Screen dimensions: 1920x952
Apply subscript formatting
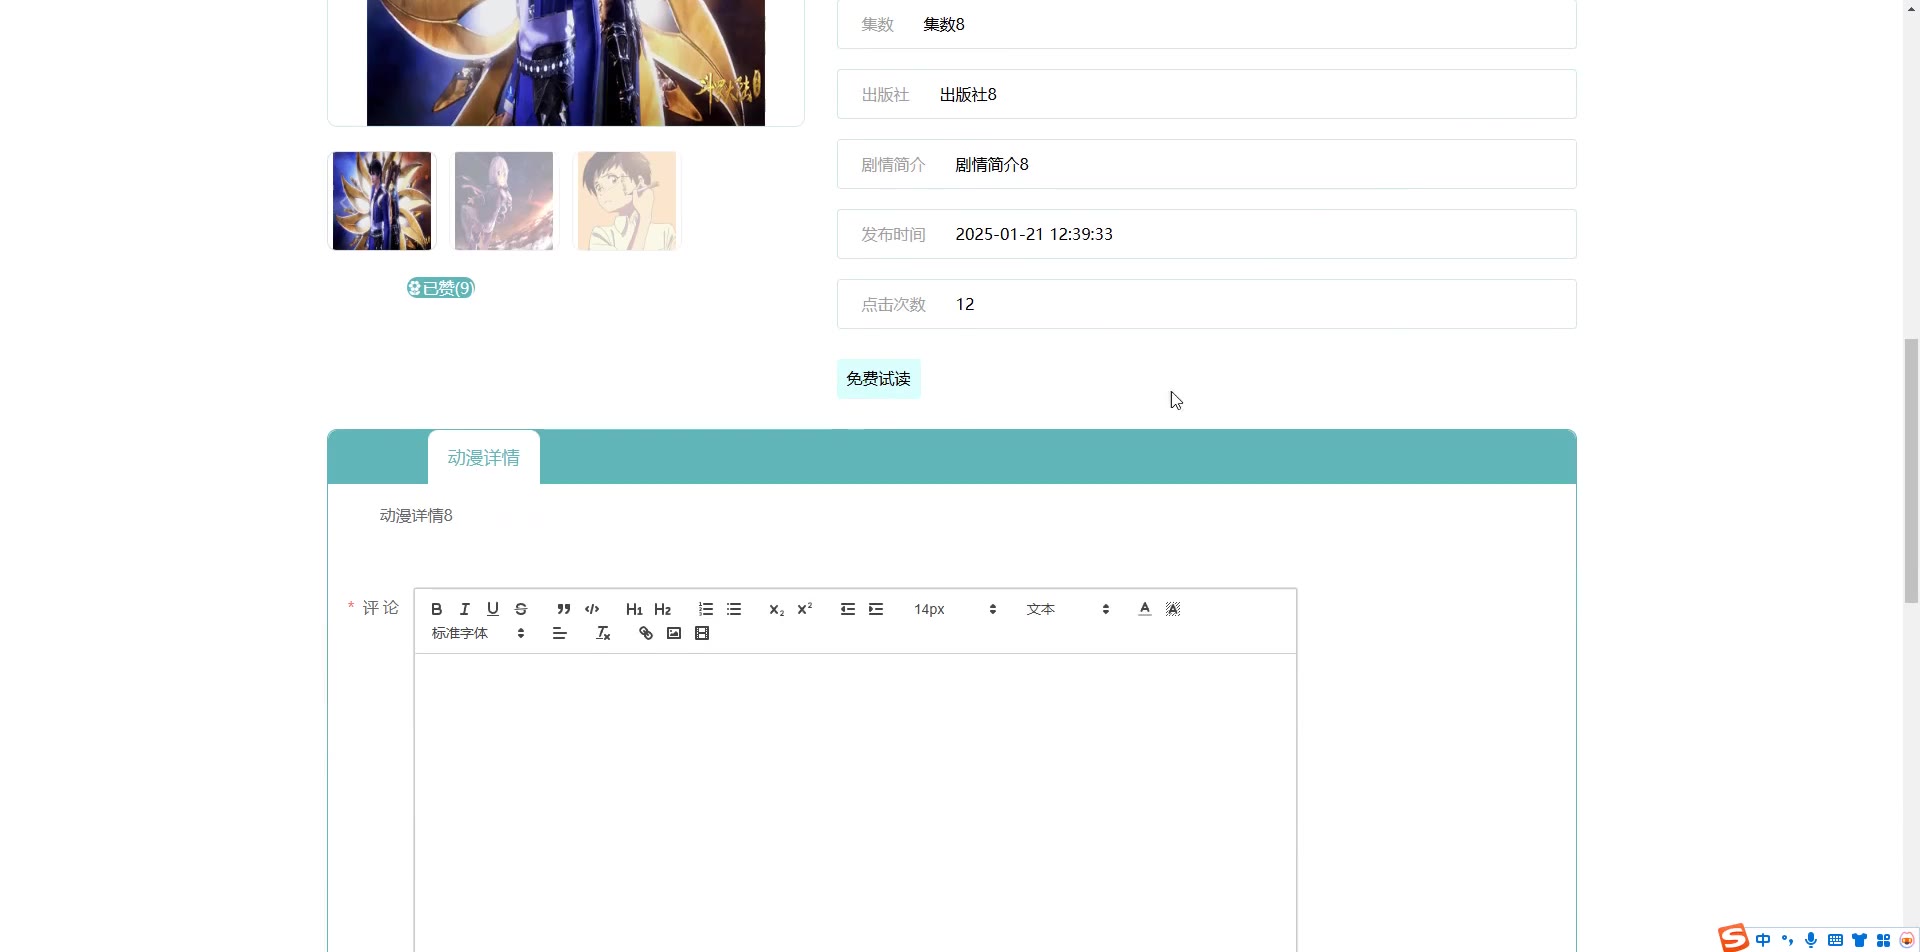click(776, 609)
